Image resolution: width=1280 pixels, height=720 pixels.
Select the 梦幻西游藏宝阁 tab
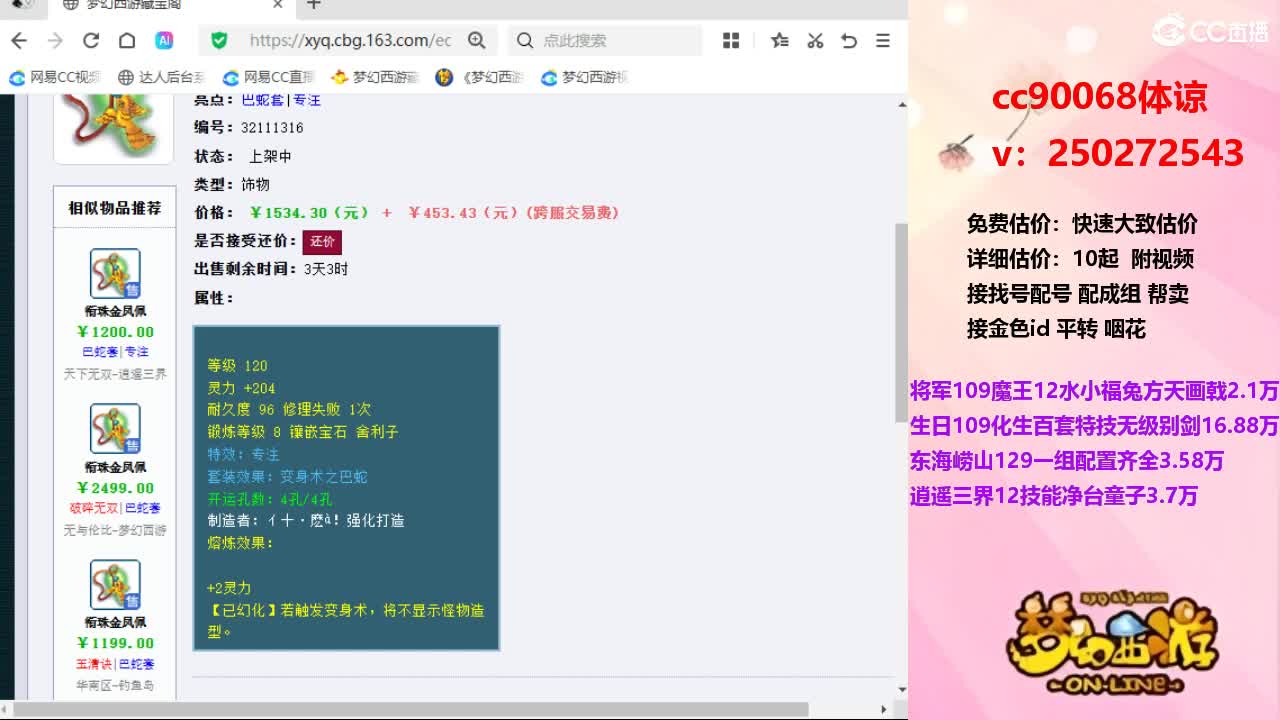170,5
